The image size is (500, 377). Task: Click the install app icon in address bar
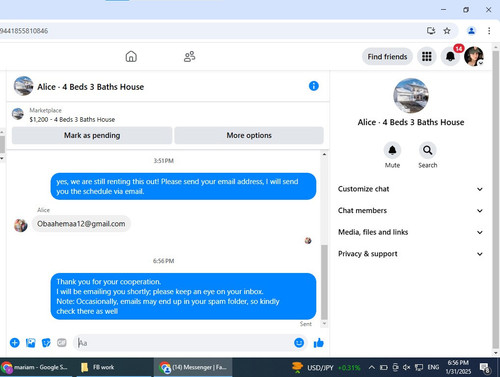431,31
